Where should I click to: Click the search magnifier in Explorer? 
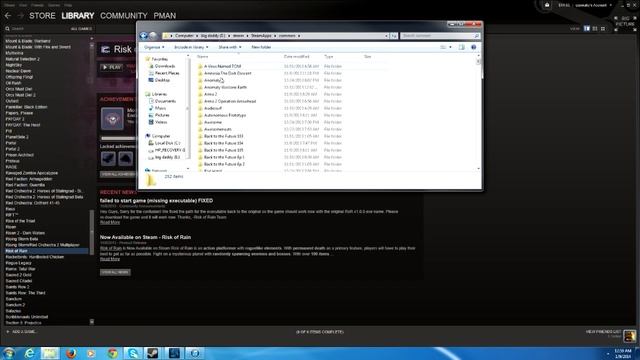(x=476, y=36)
